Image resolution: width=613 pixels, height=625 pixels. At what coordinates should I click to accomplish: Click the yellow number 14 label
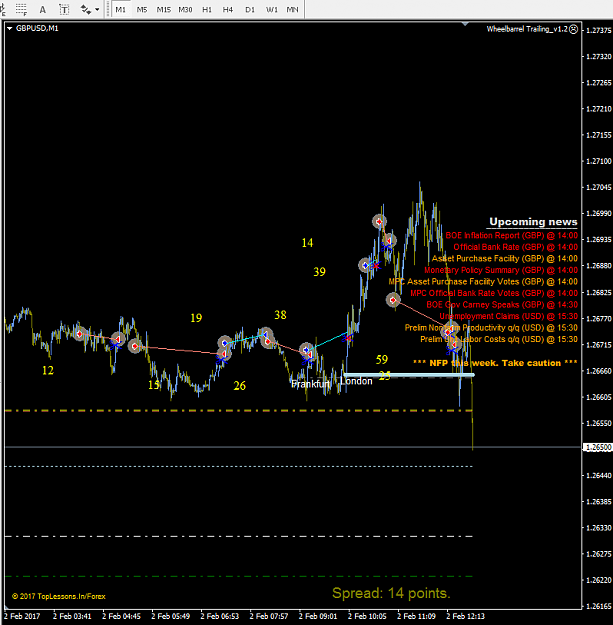(x=307, y=243)
